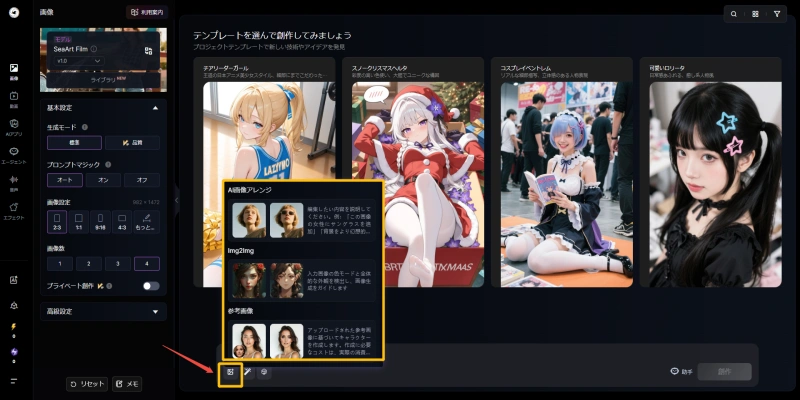Image resolution: width=800 pixels, height=400 pixels.
Task: Click the メモ memo button
Action: coord(127,384)
